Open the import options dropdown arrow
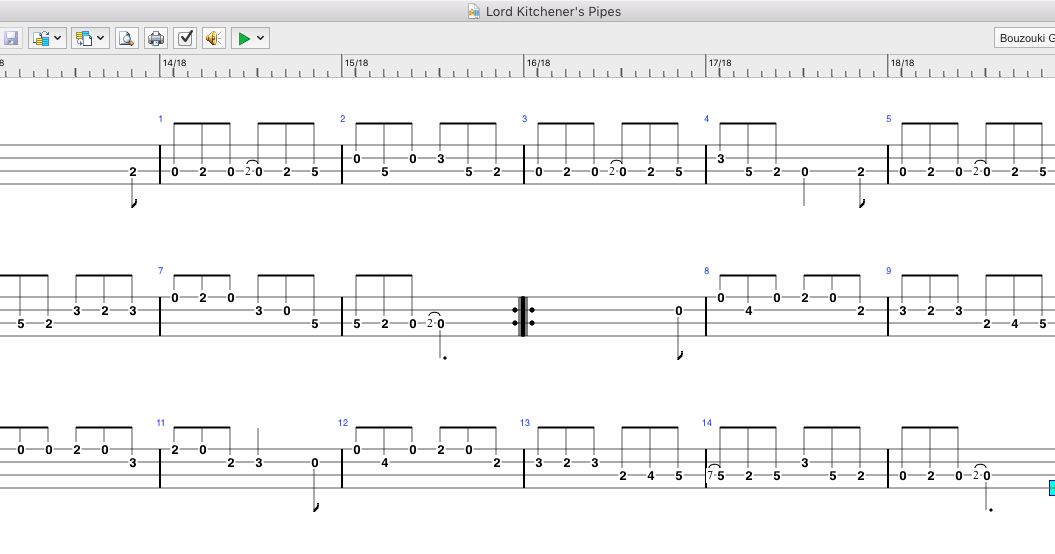 click(x=58, y=38)
